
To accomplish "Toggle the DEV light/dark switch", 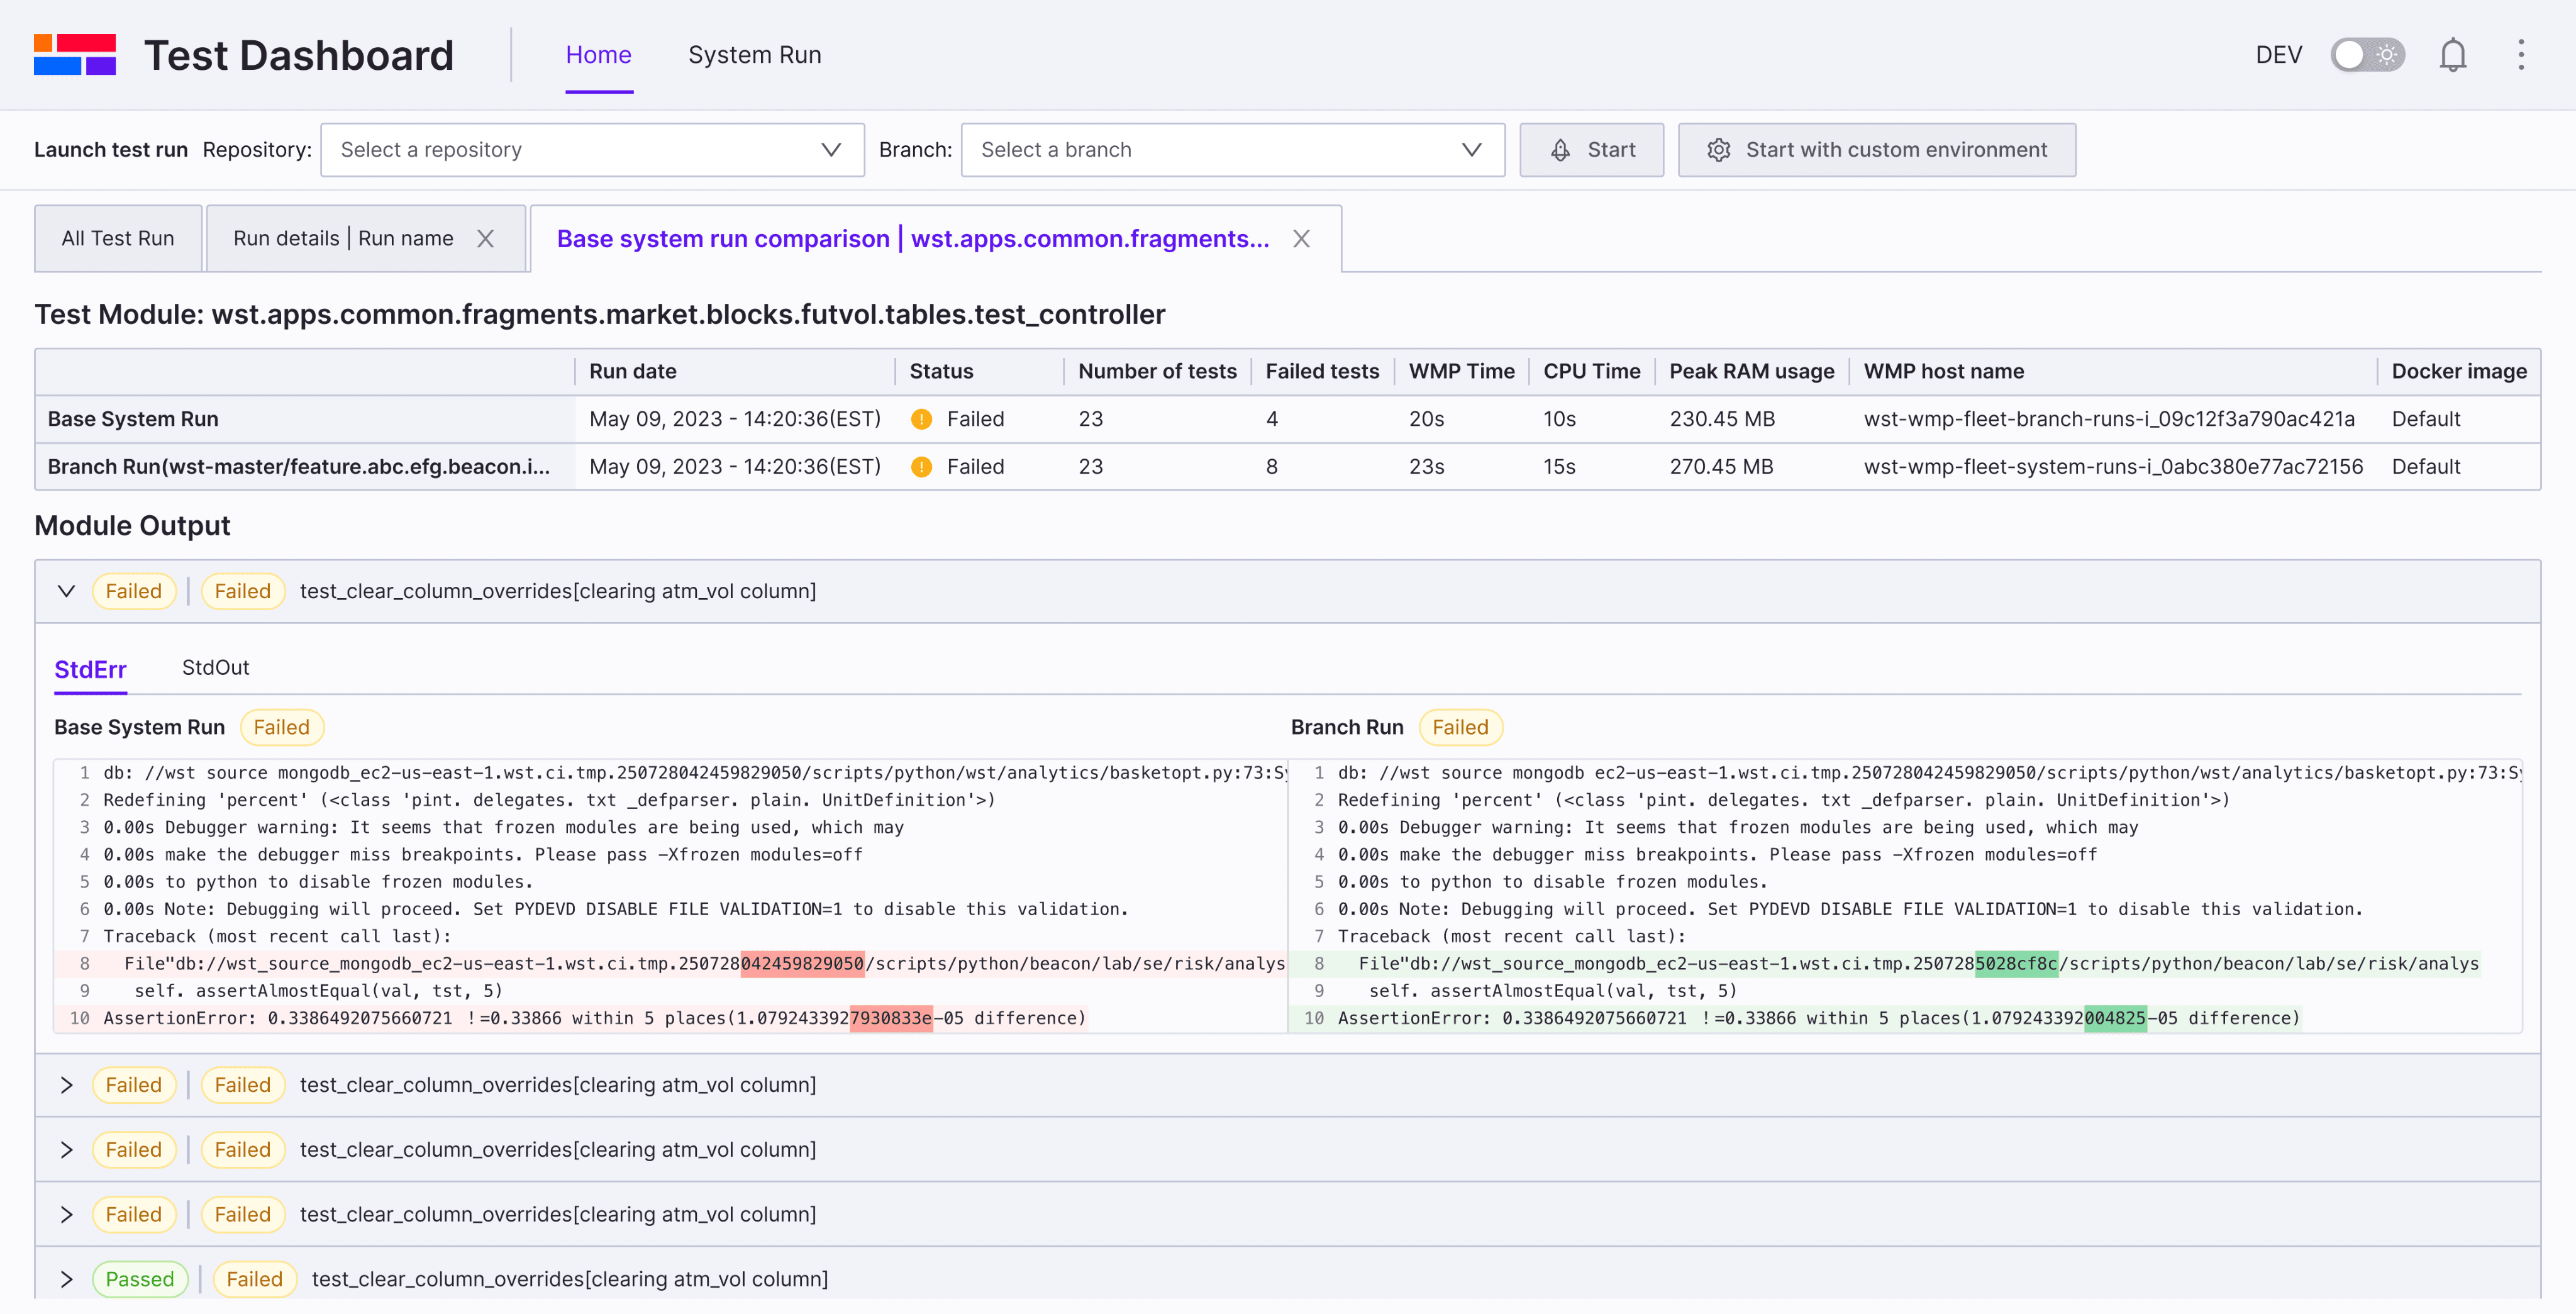I will tap(2367, 55).
